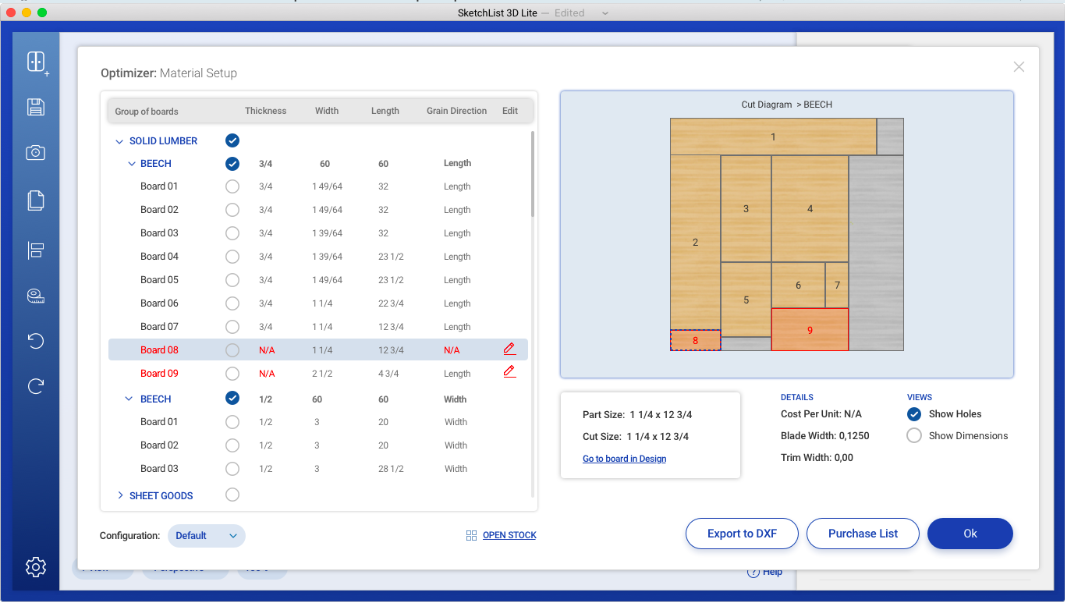Click the Thickness column header
This screenshot has height=602, width=1065.
point(266,111)
